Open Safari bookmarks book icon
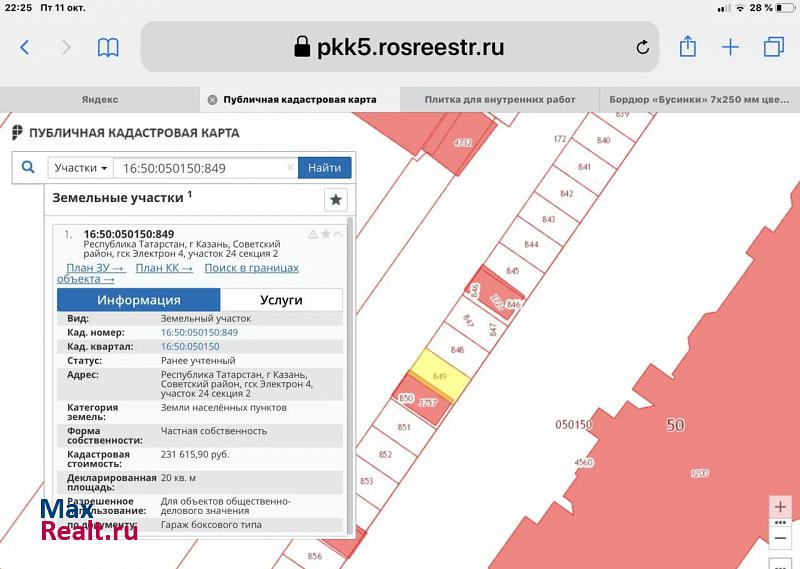The image size is (800, 569). tap(108, 47)
